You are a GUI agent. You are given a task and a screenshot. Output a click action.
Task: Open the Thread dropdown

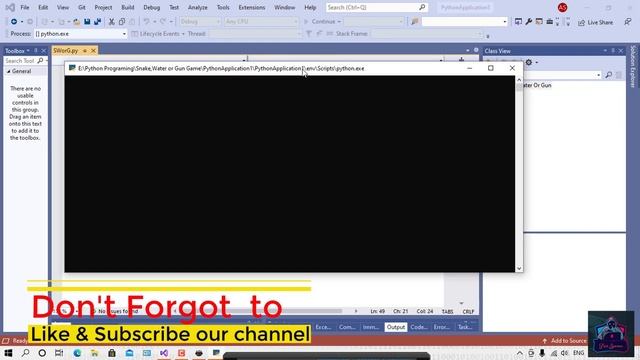pyautogui.click(x=255, y=34)
